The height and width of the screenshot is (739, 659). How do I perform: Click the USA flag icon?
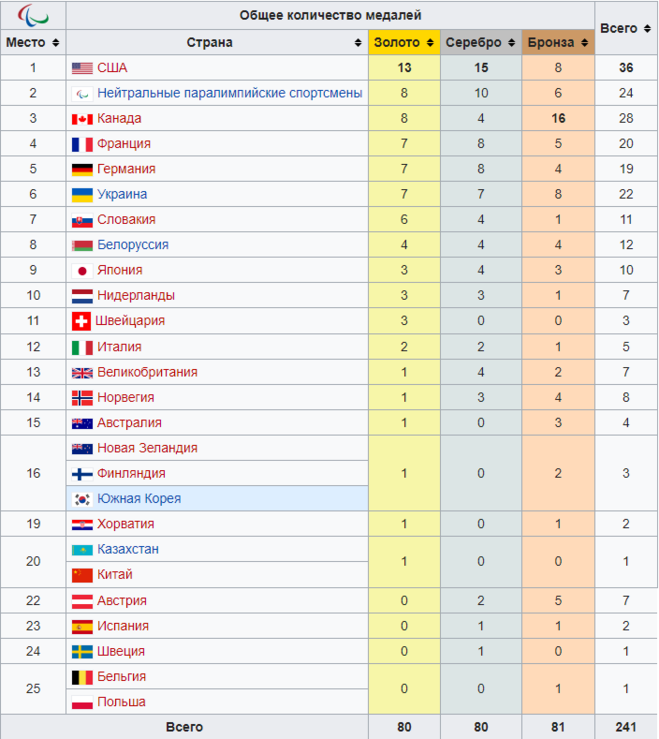[82, 68]
